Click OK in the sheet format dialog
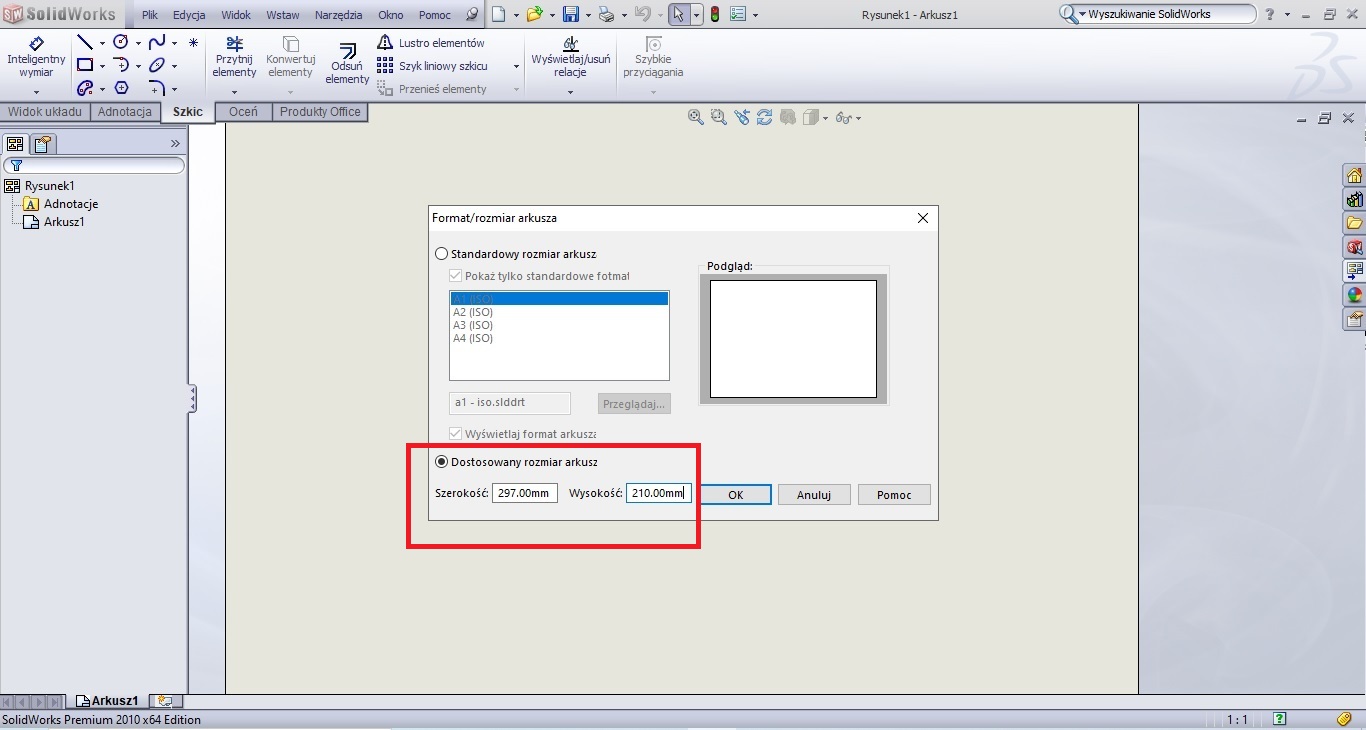Image resolution: width=1366 pixels, height=730 pixels. [735, 494]
